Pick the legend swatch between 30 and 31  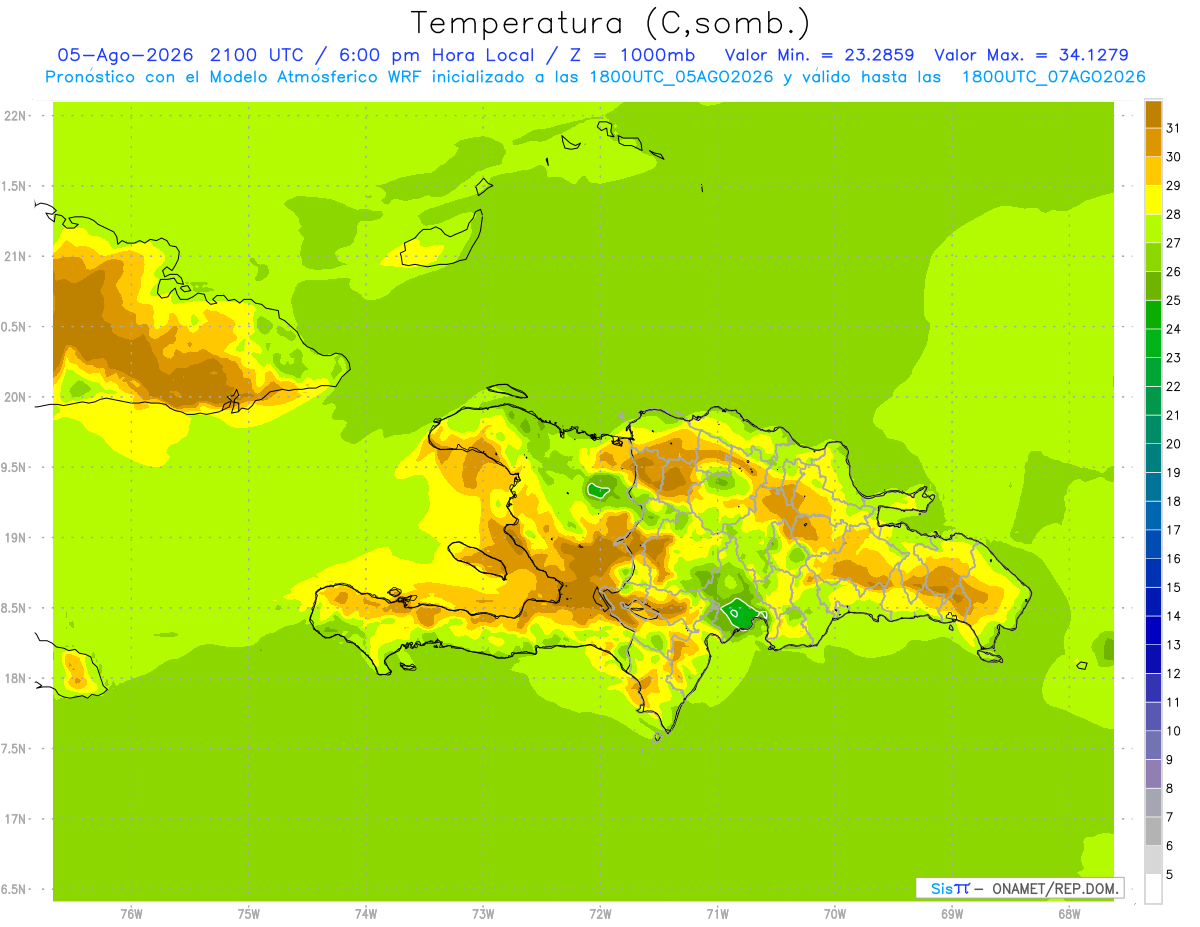click(1153, 142)
